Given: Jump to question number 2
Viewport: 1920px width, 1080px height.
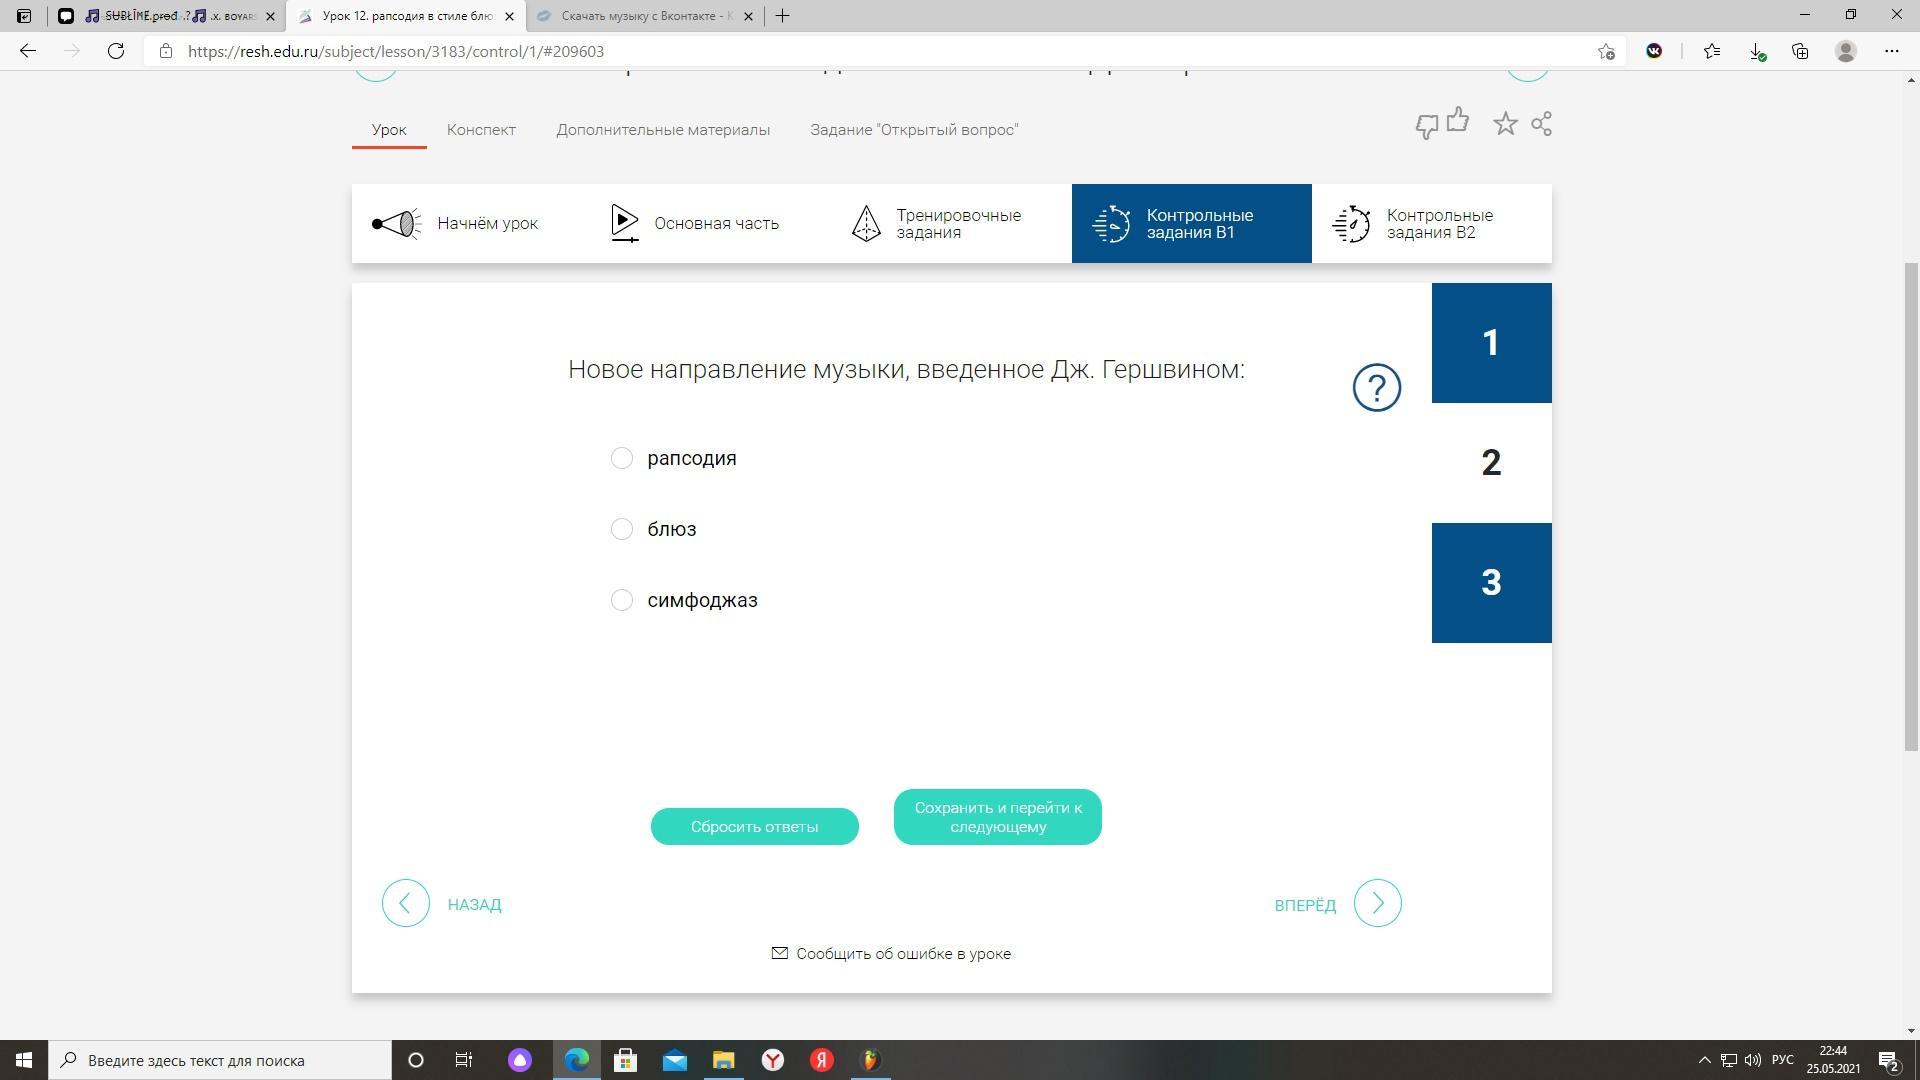Looking at the screenshot, I should coord(1491,463).
